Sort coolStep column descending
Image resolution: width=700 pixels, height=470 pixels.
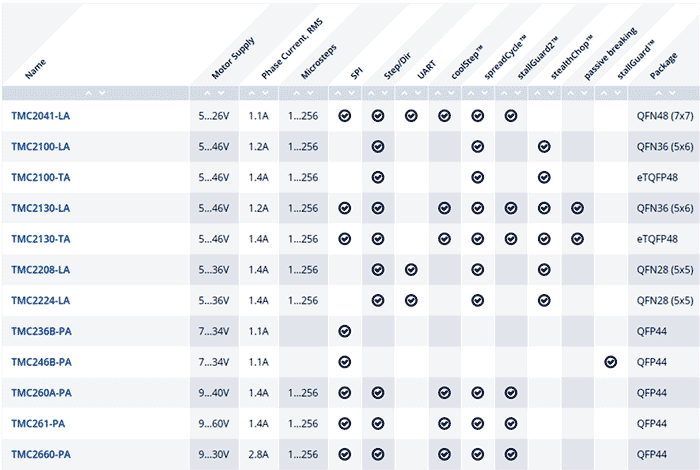451,93
